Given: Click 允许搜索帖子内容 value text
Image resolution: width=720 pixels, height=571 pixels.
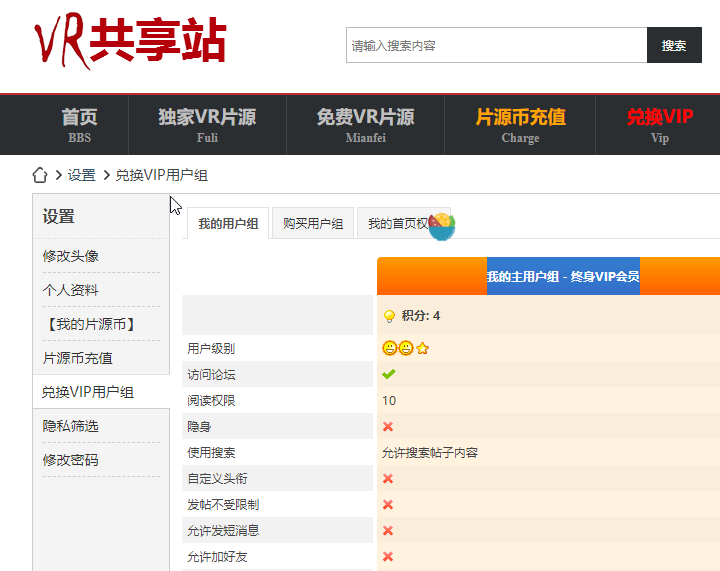Looking at the screenshot, I should pos(430,453).
